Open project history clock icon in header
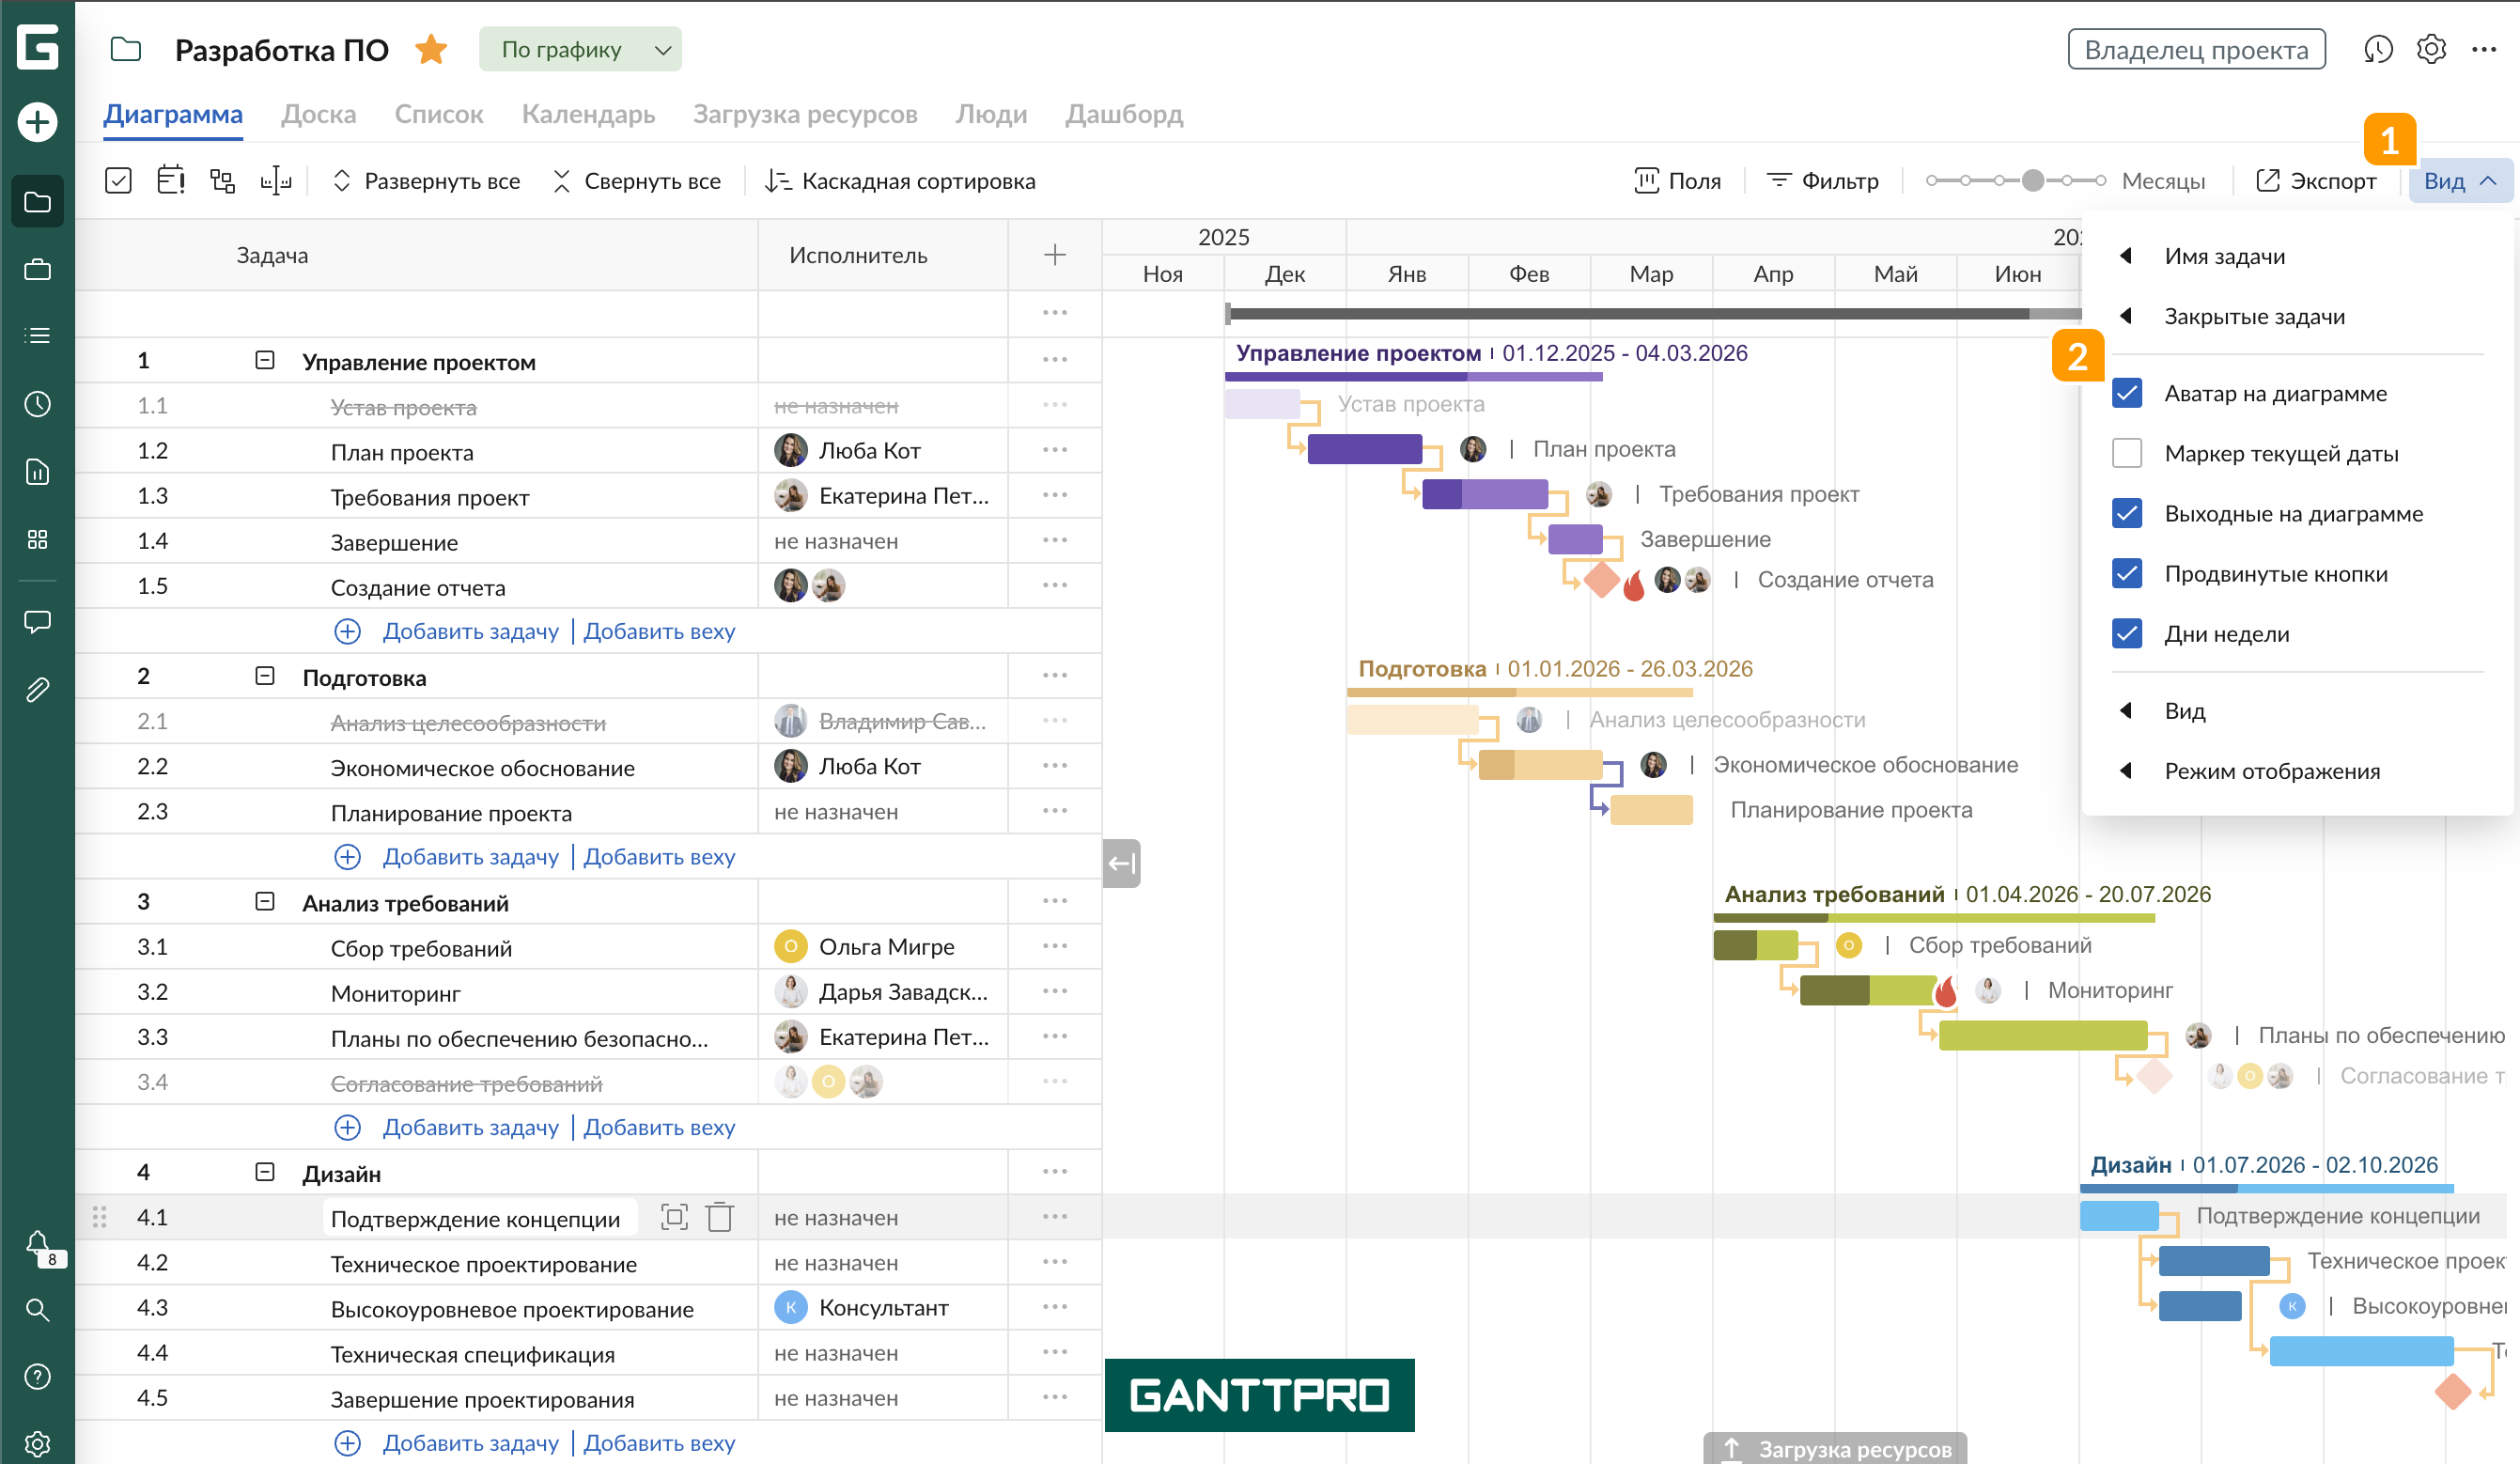Viewport: 2520px width, 1464px height. point(2377,49)
